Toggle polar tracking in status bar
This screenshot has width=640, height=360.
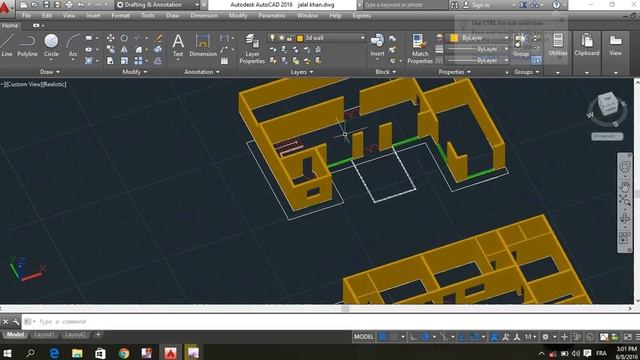425,337
